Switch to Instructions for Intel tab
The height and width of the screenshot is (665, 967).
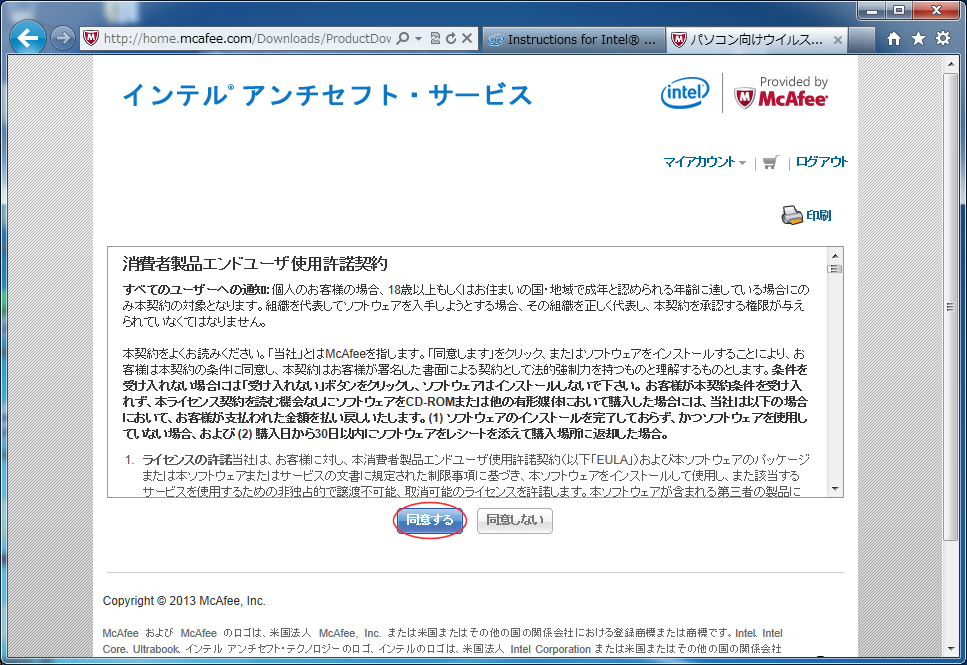[x=574, y=39]
